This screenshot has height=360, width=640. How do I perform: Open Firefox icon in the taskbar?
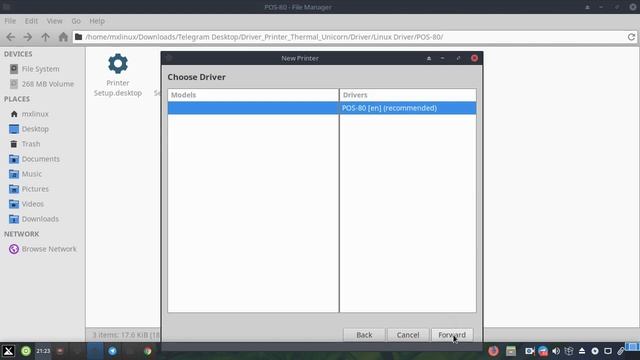click(x=493, y=351)
